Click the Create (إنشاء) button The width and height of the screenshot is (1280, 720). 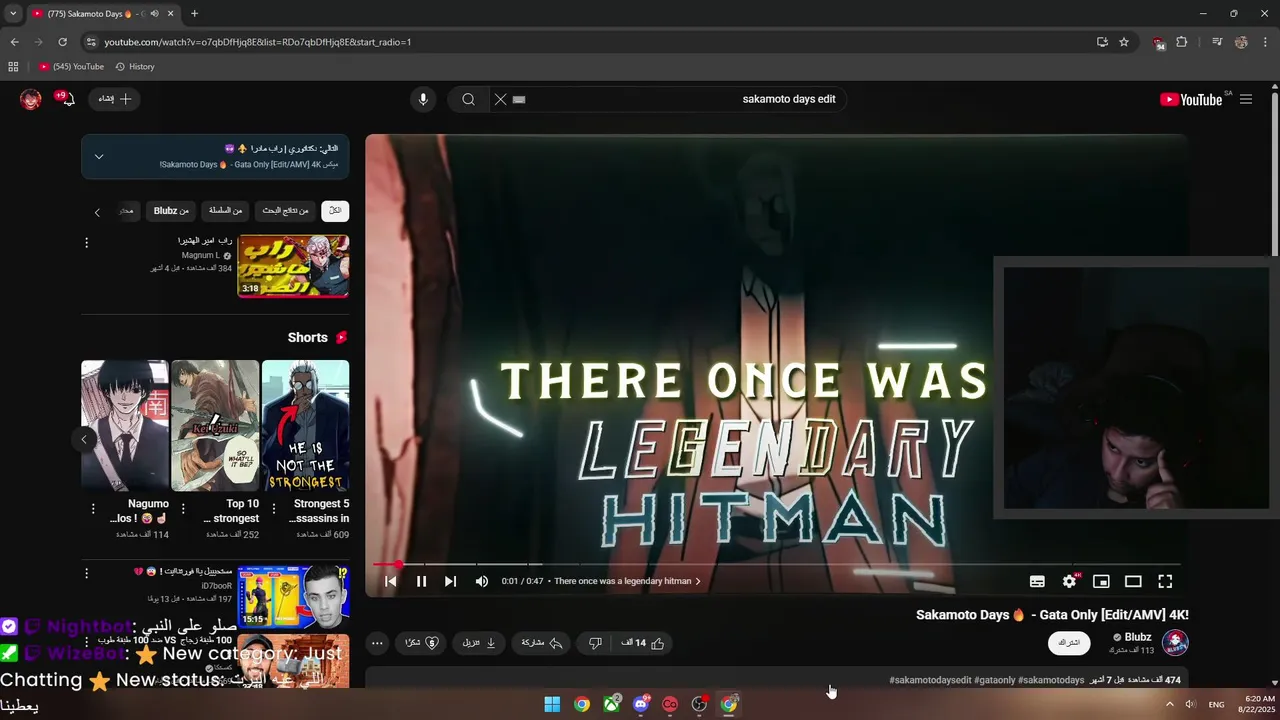click(114, 99)
